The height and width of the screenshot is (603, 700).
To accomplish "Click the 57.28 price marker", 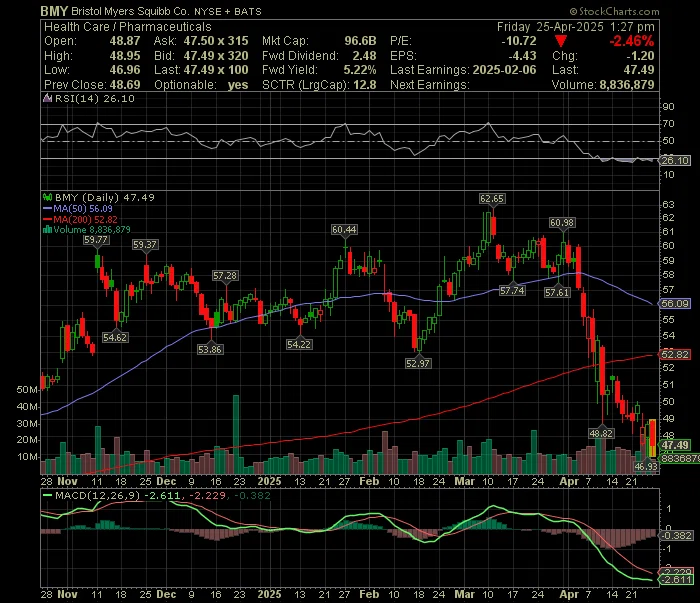I will pos(225,276).
